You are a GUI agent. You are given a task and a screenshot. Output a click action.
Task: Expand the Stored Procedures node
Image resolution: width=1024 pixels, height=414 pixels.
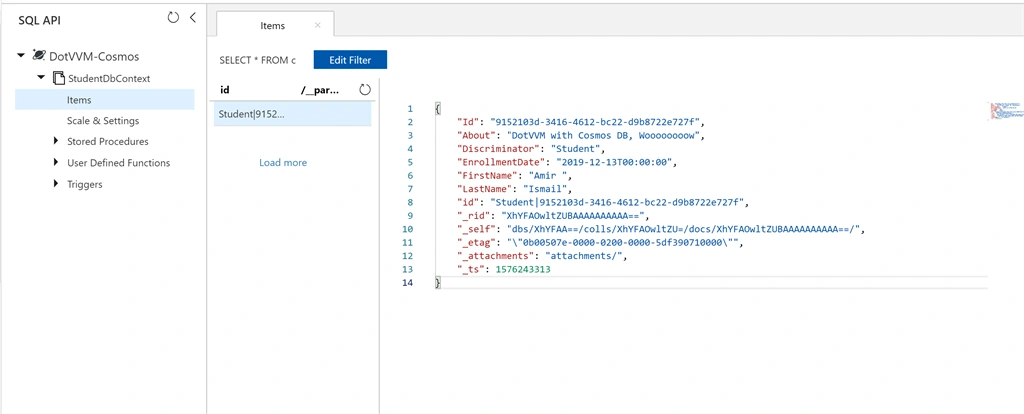point(56,141)
